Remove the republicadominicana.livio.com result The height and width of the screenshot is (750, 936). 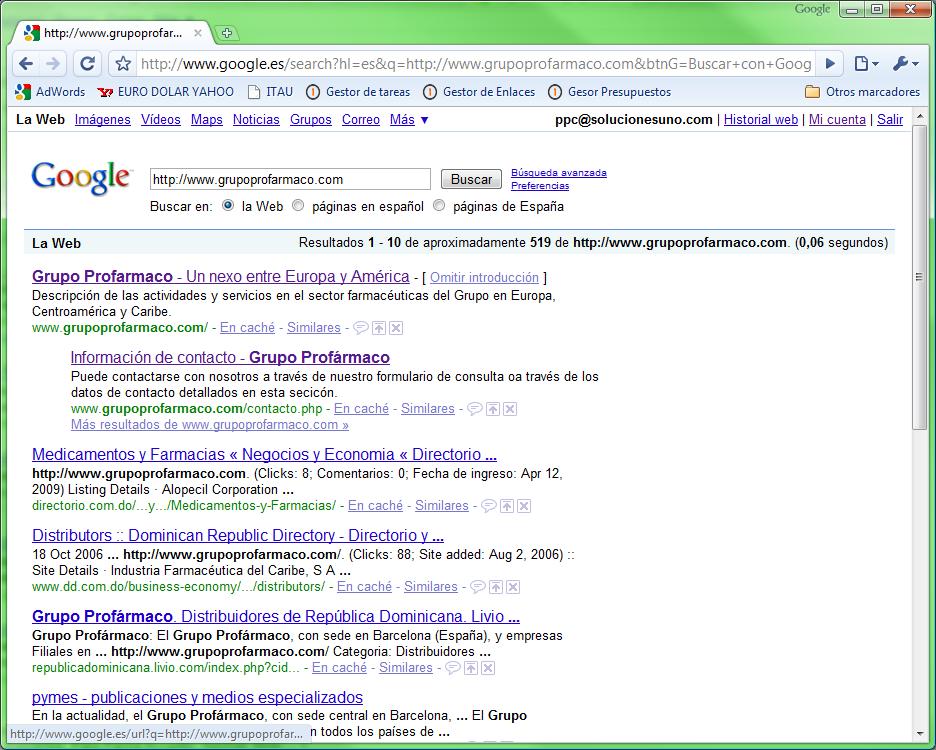488,668
